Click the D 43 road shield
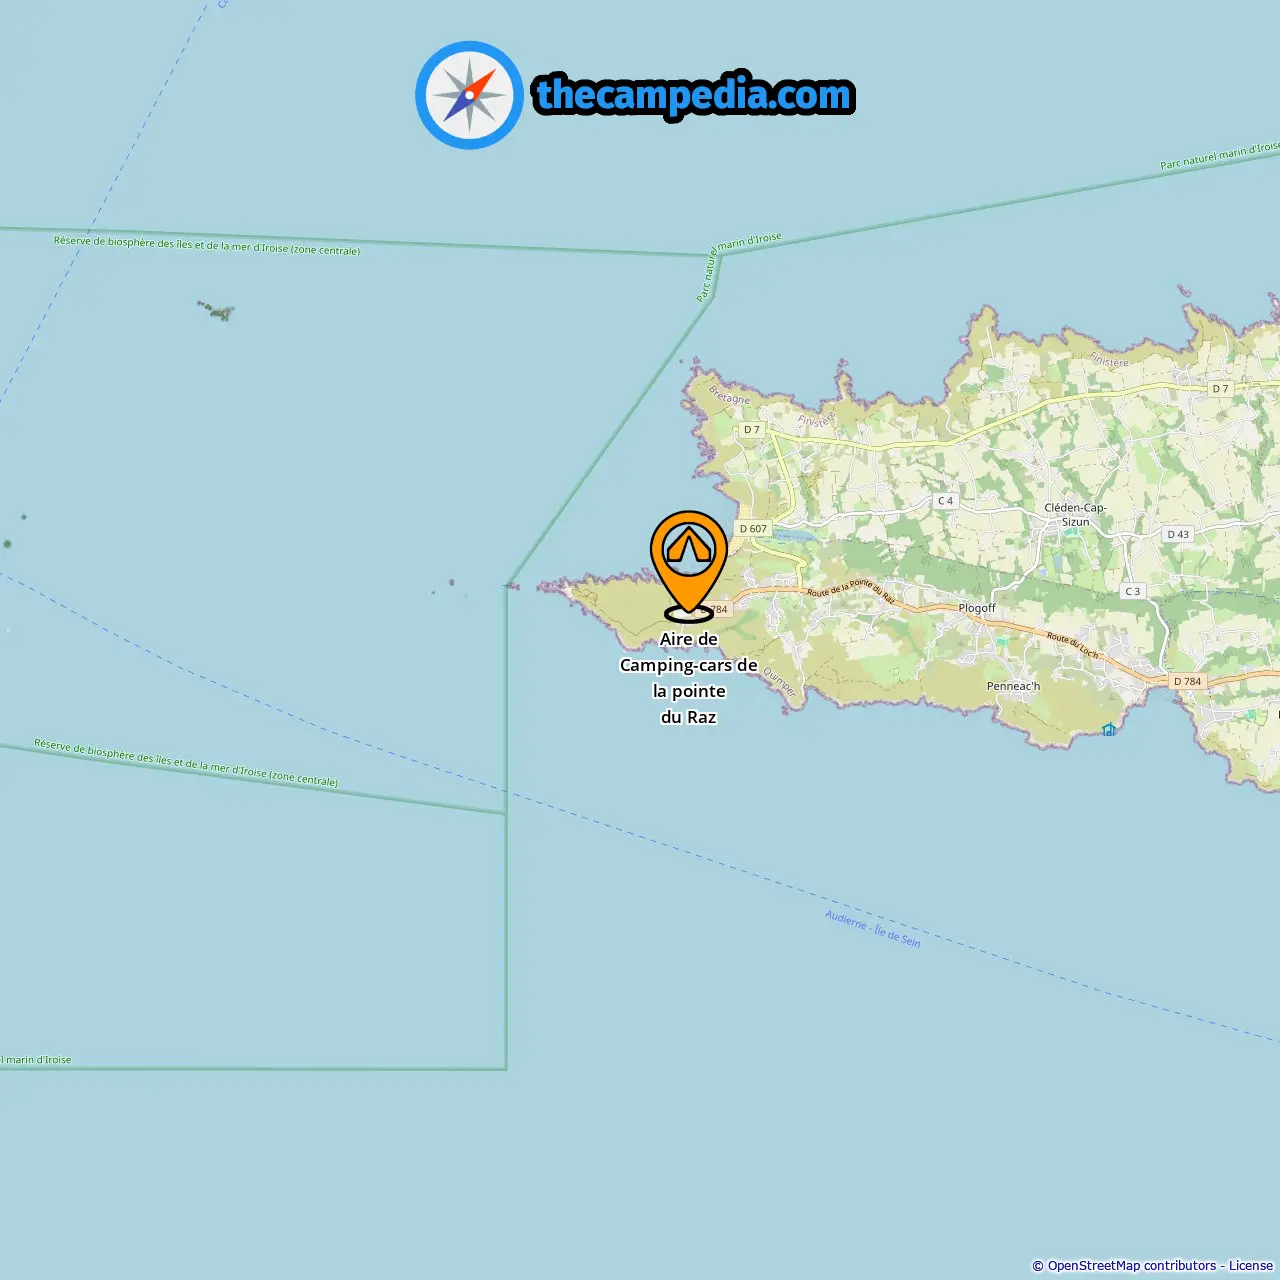This screenshot has width=1280, height=1280. coord(1178,534)
